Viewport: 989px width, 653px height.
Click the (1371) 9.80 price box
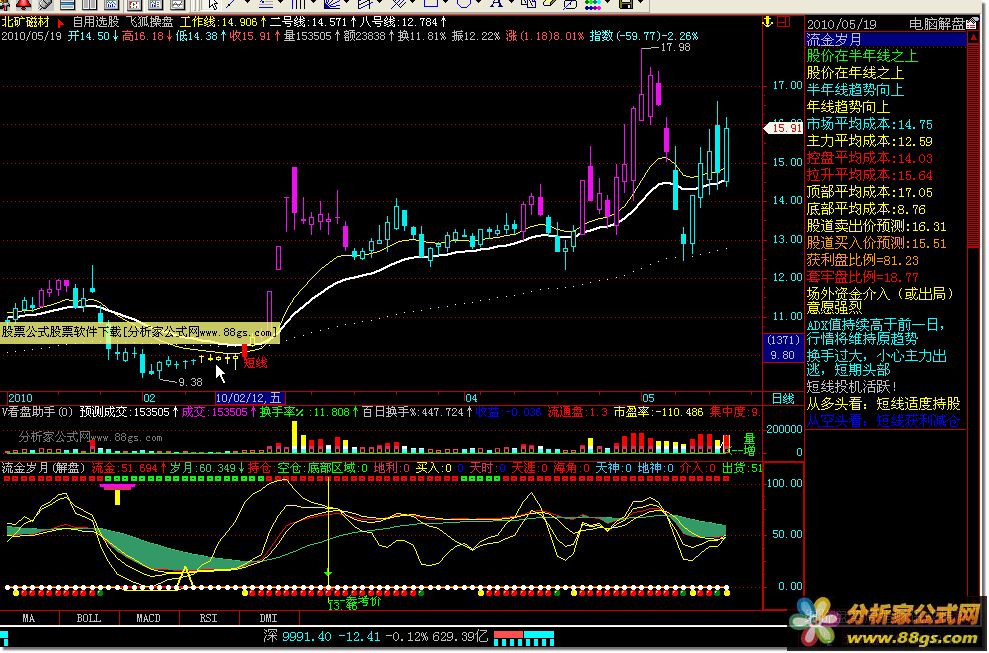(783, 348)
